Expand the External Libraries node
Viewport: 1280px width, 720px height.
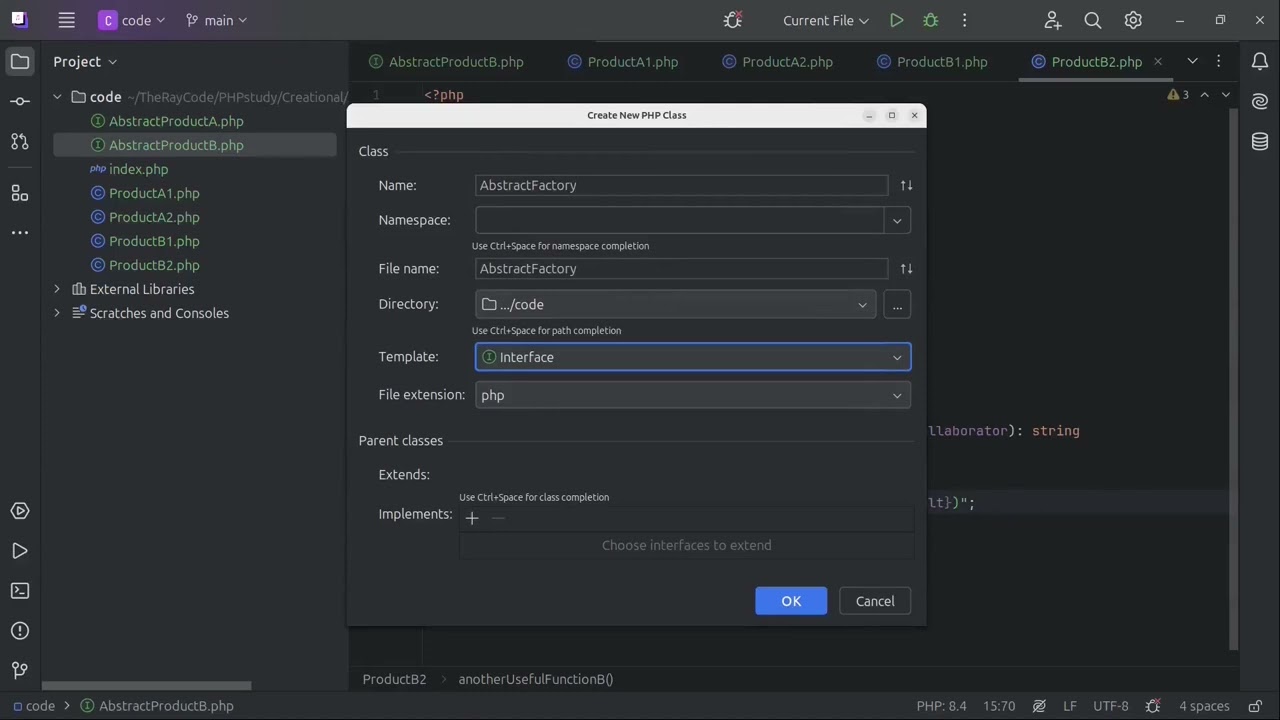[57, 289]
